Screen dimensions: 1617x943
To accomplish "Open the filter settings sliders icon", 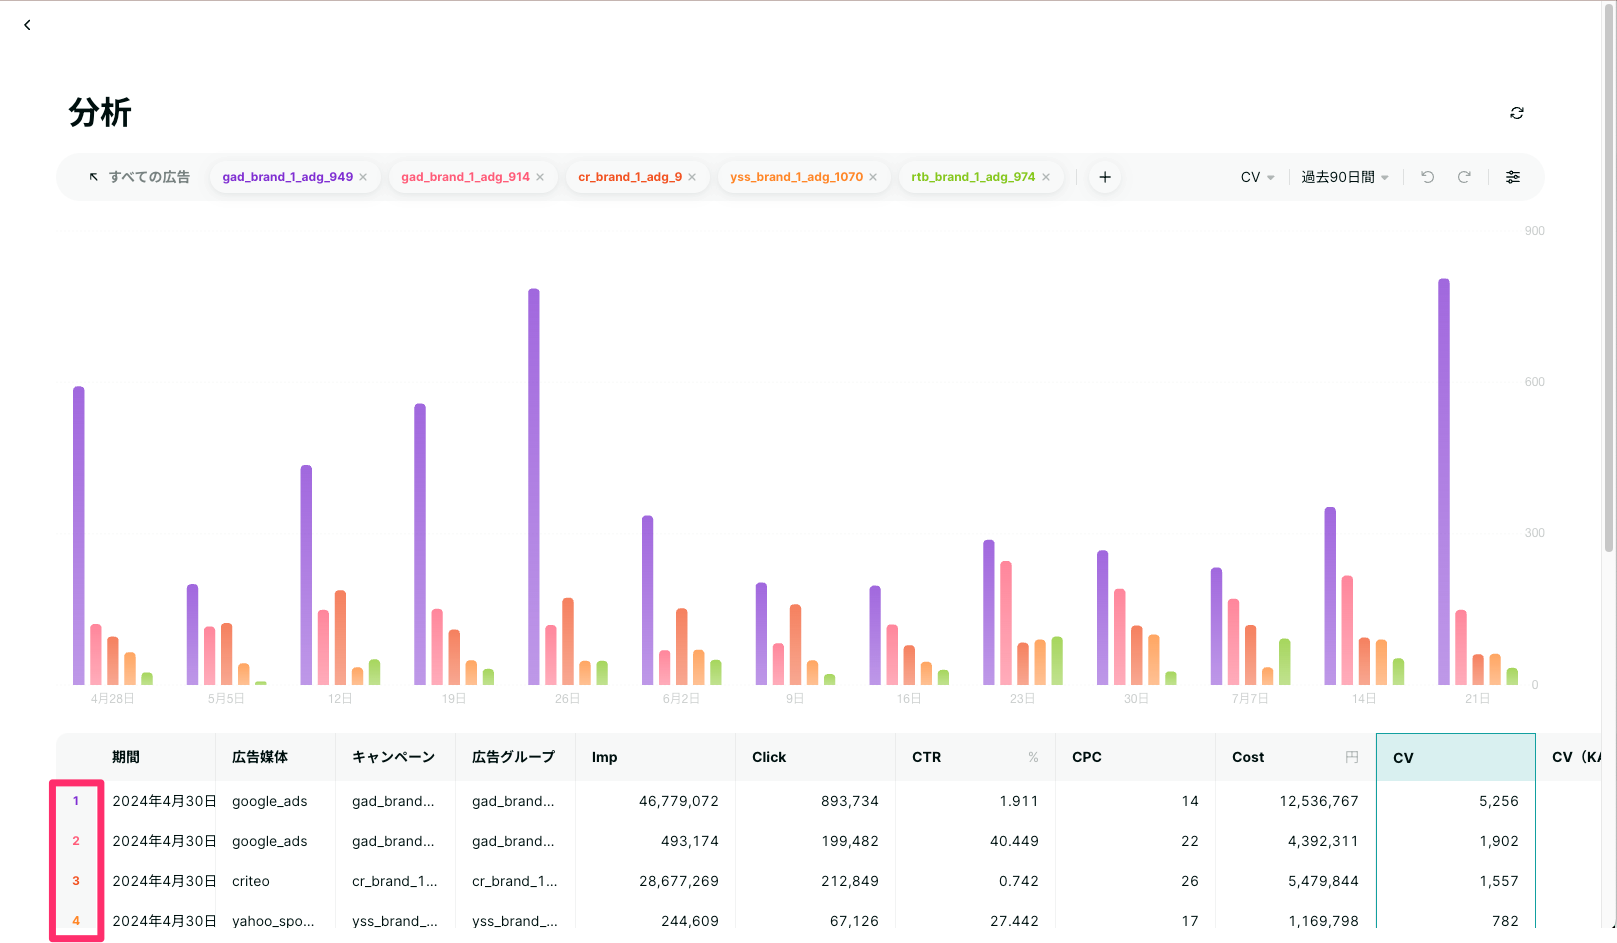I will pyautogui.click(x=1513, y=177).
